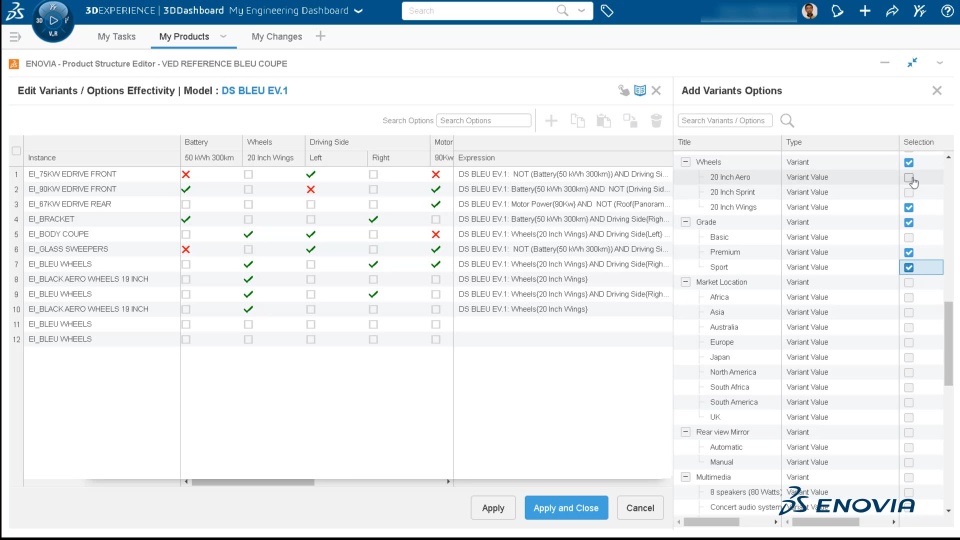Select the North America variant value row
The width and height of the screenshot is (960, 540).
[733, 372]
